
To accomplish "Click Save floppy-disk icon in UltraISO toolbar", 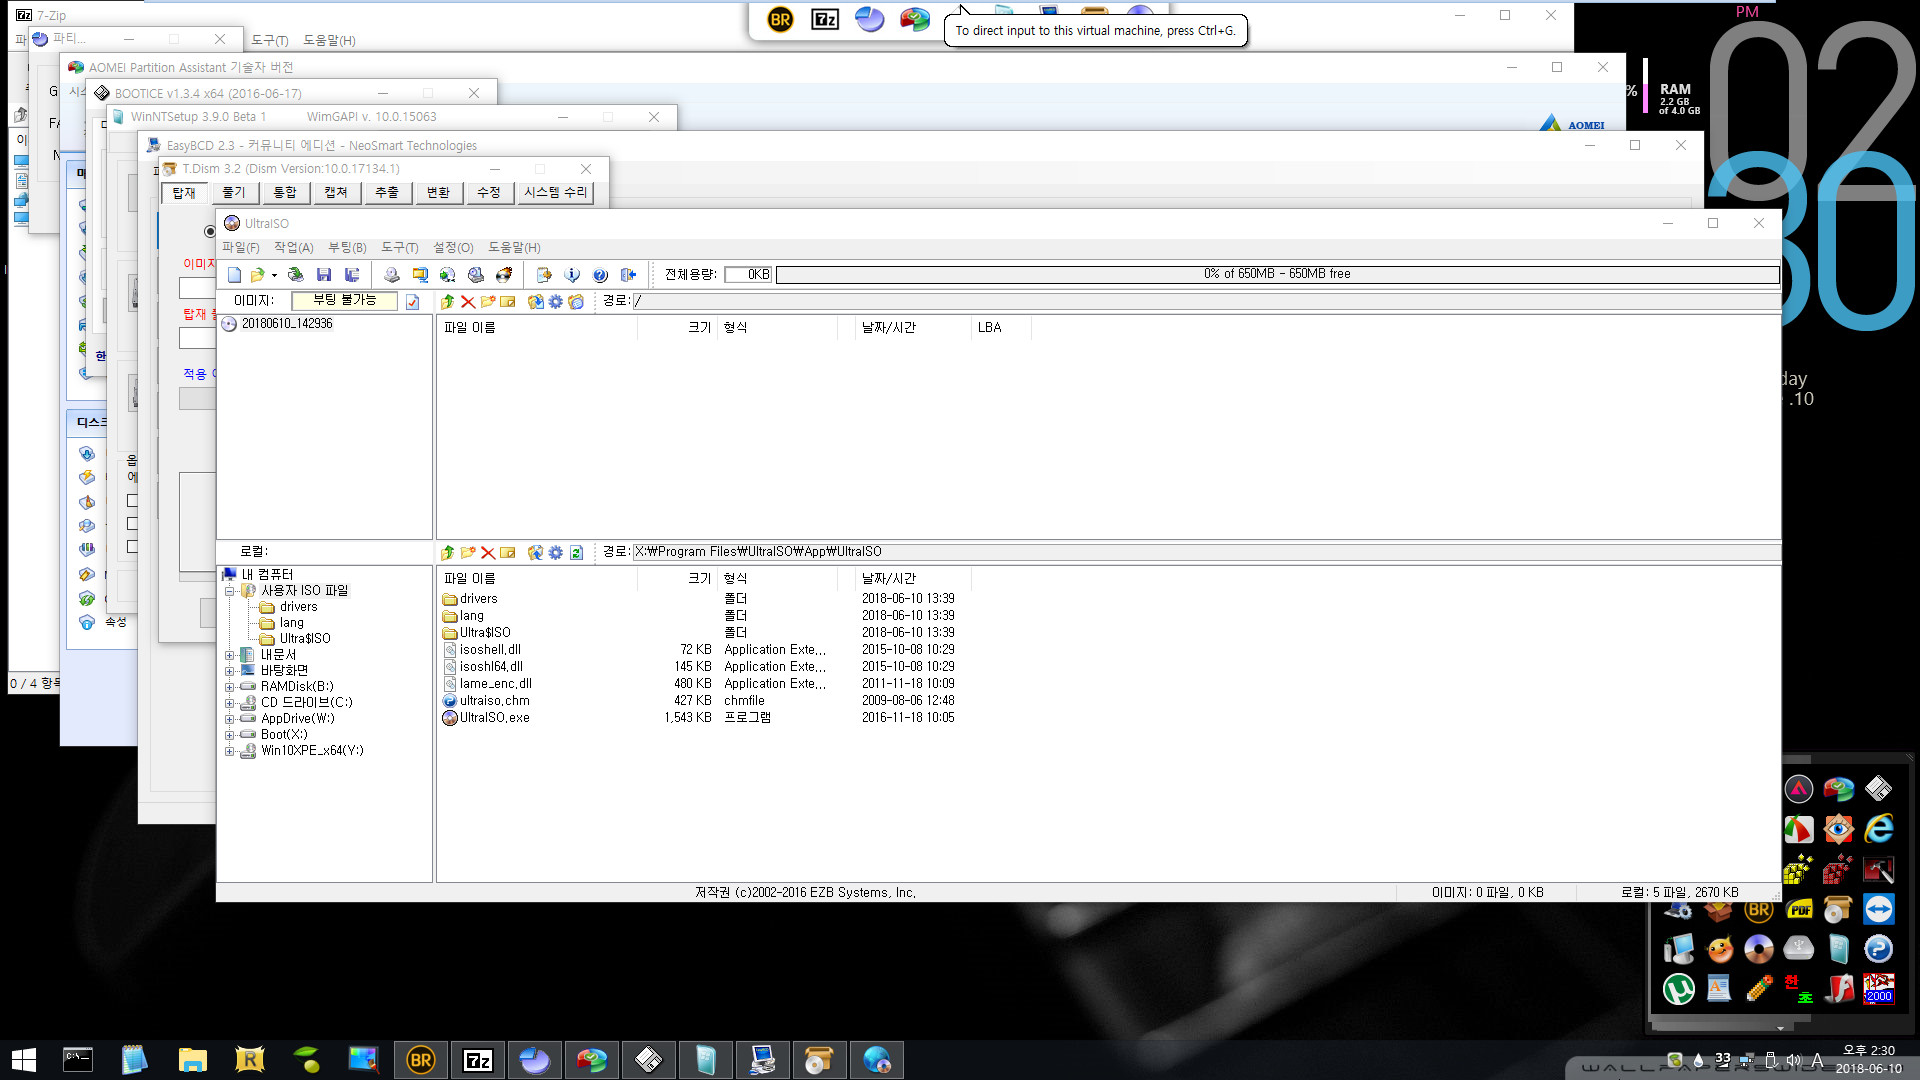I will coord(324,274).
